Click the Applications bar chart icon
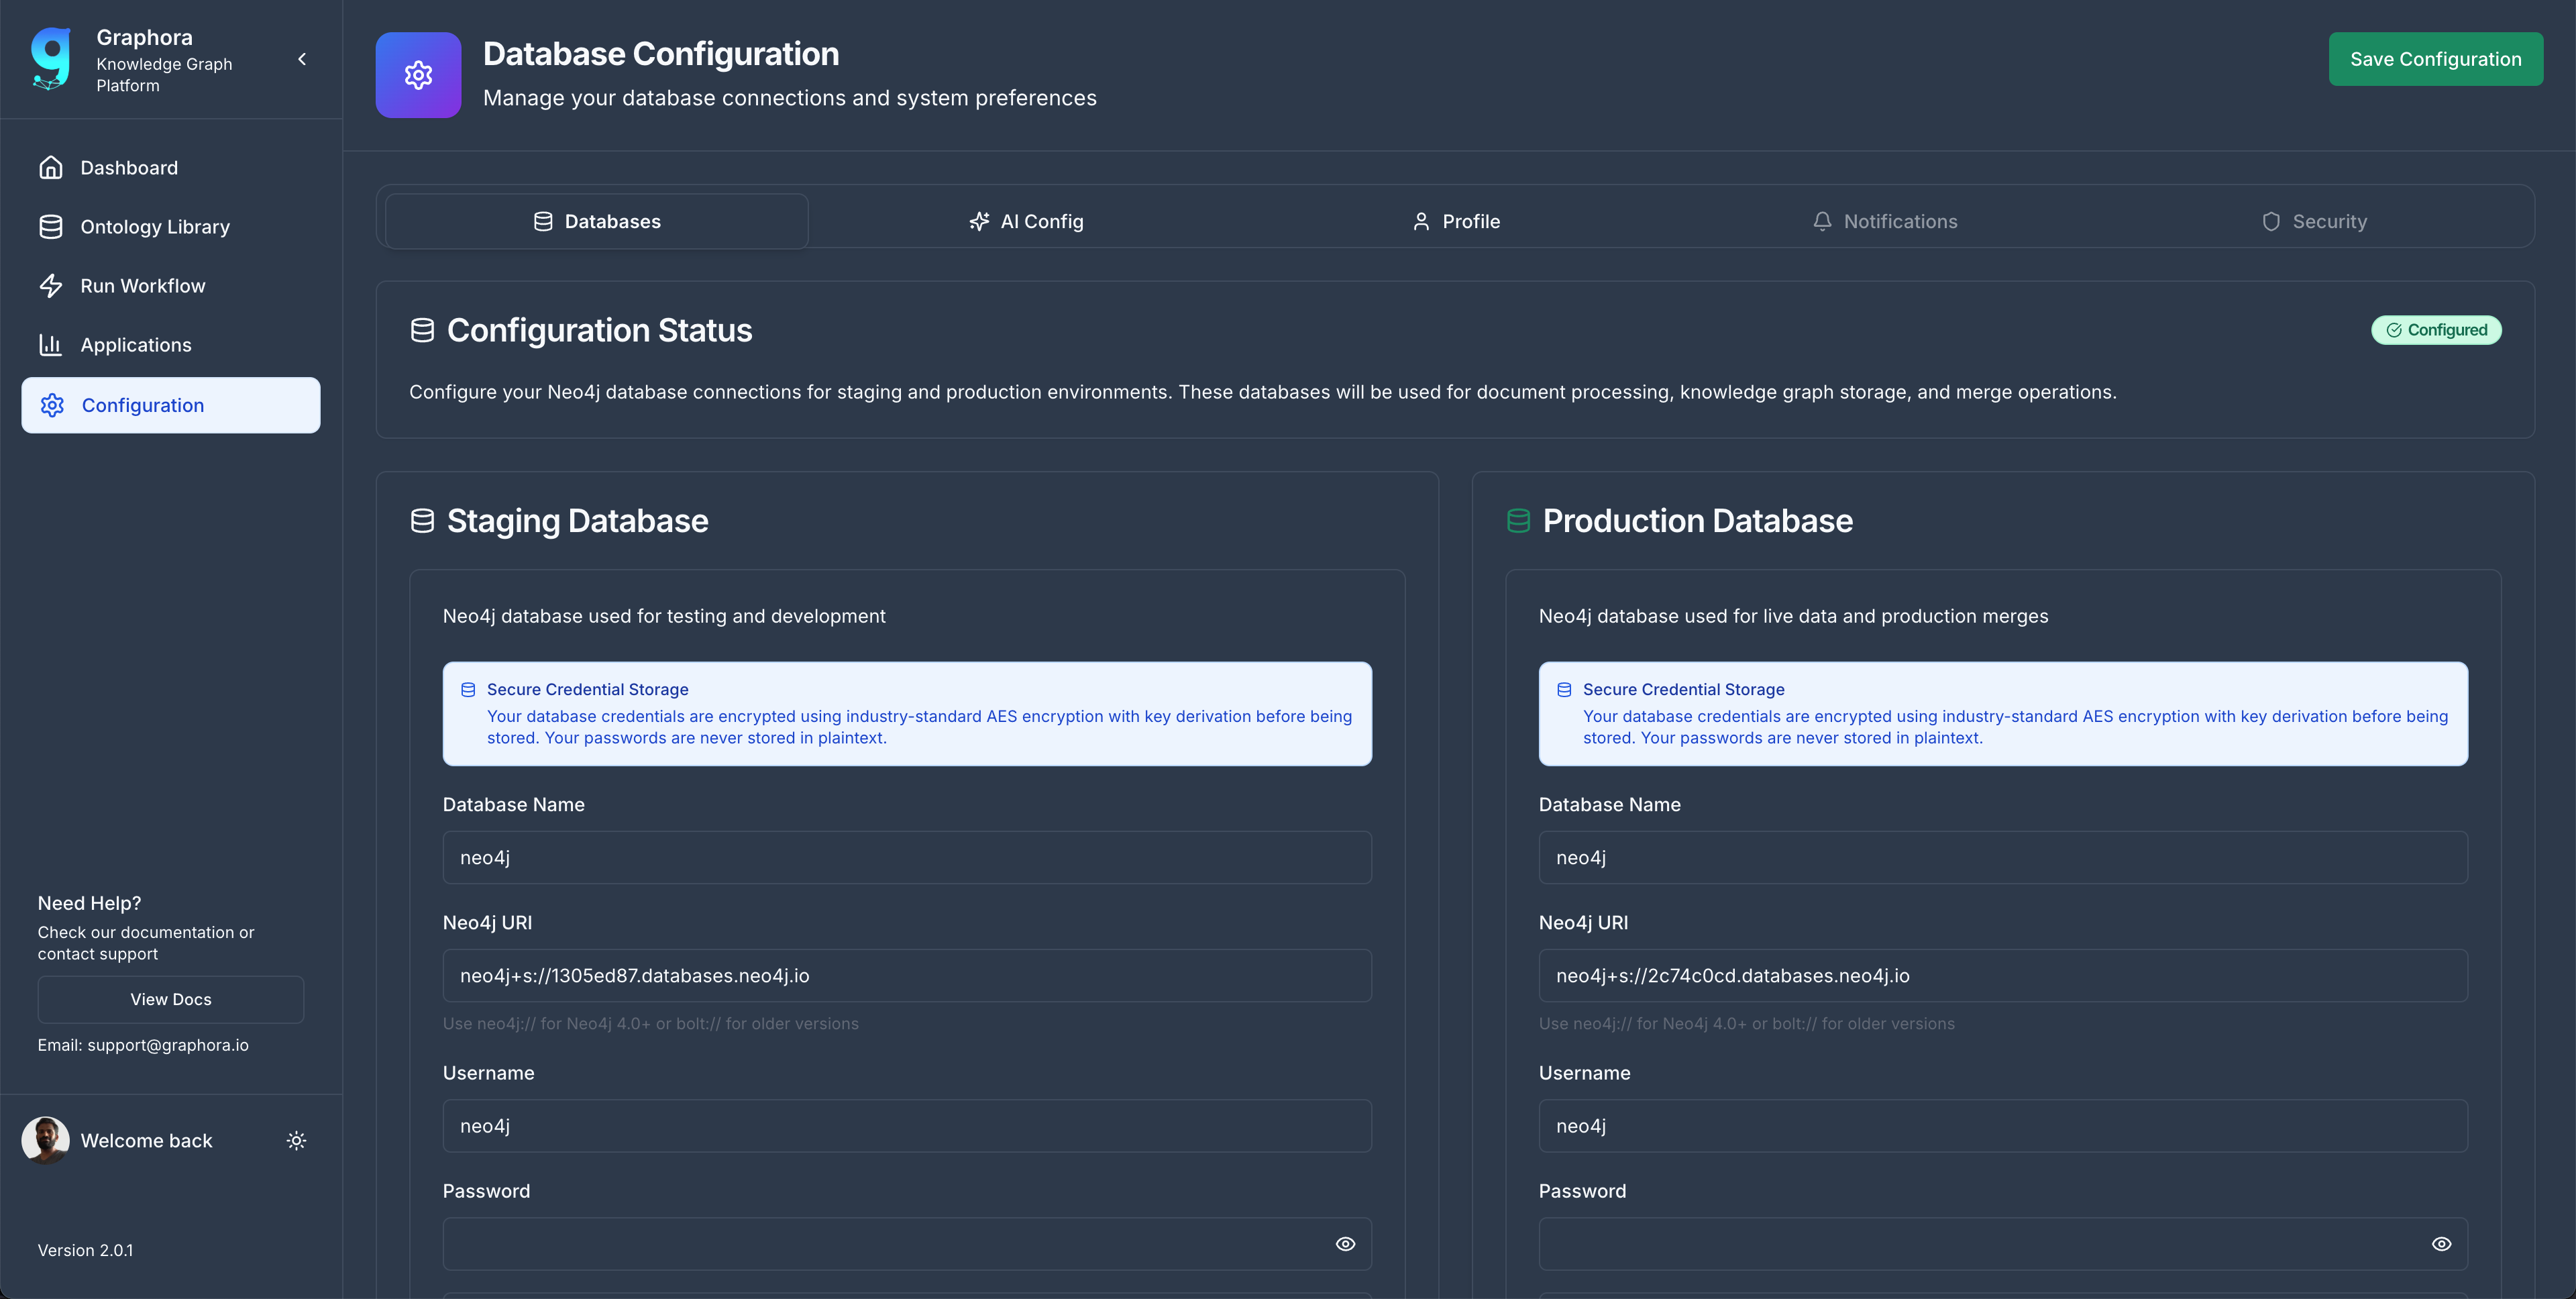This screenshot has height=1299, width=2576. coord(51,345)
